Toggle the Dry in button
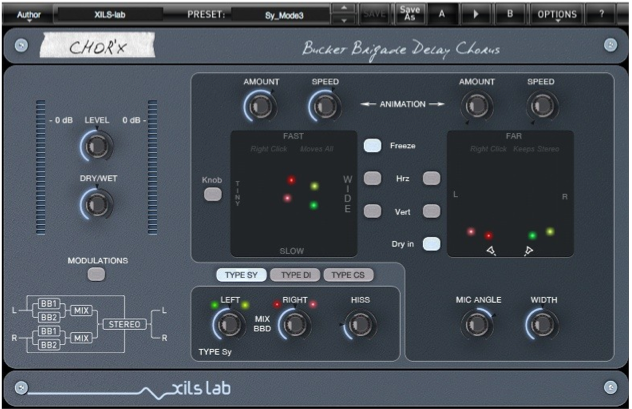Screen dimensions: 632x409 click(x=431, y=244)
